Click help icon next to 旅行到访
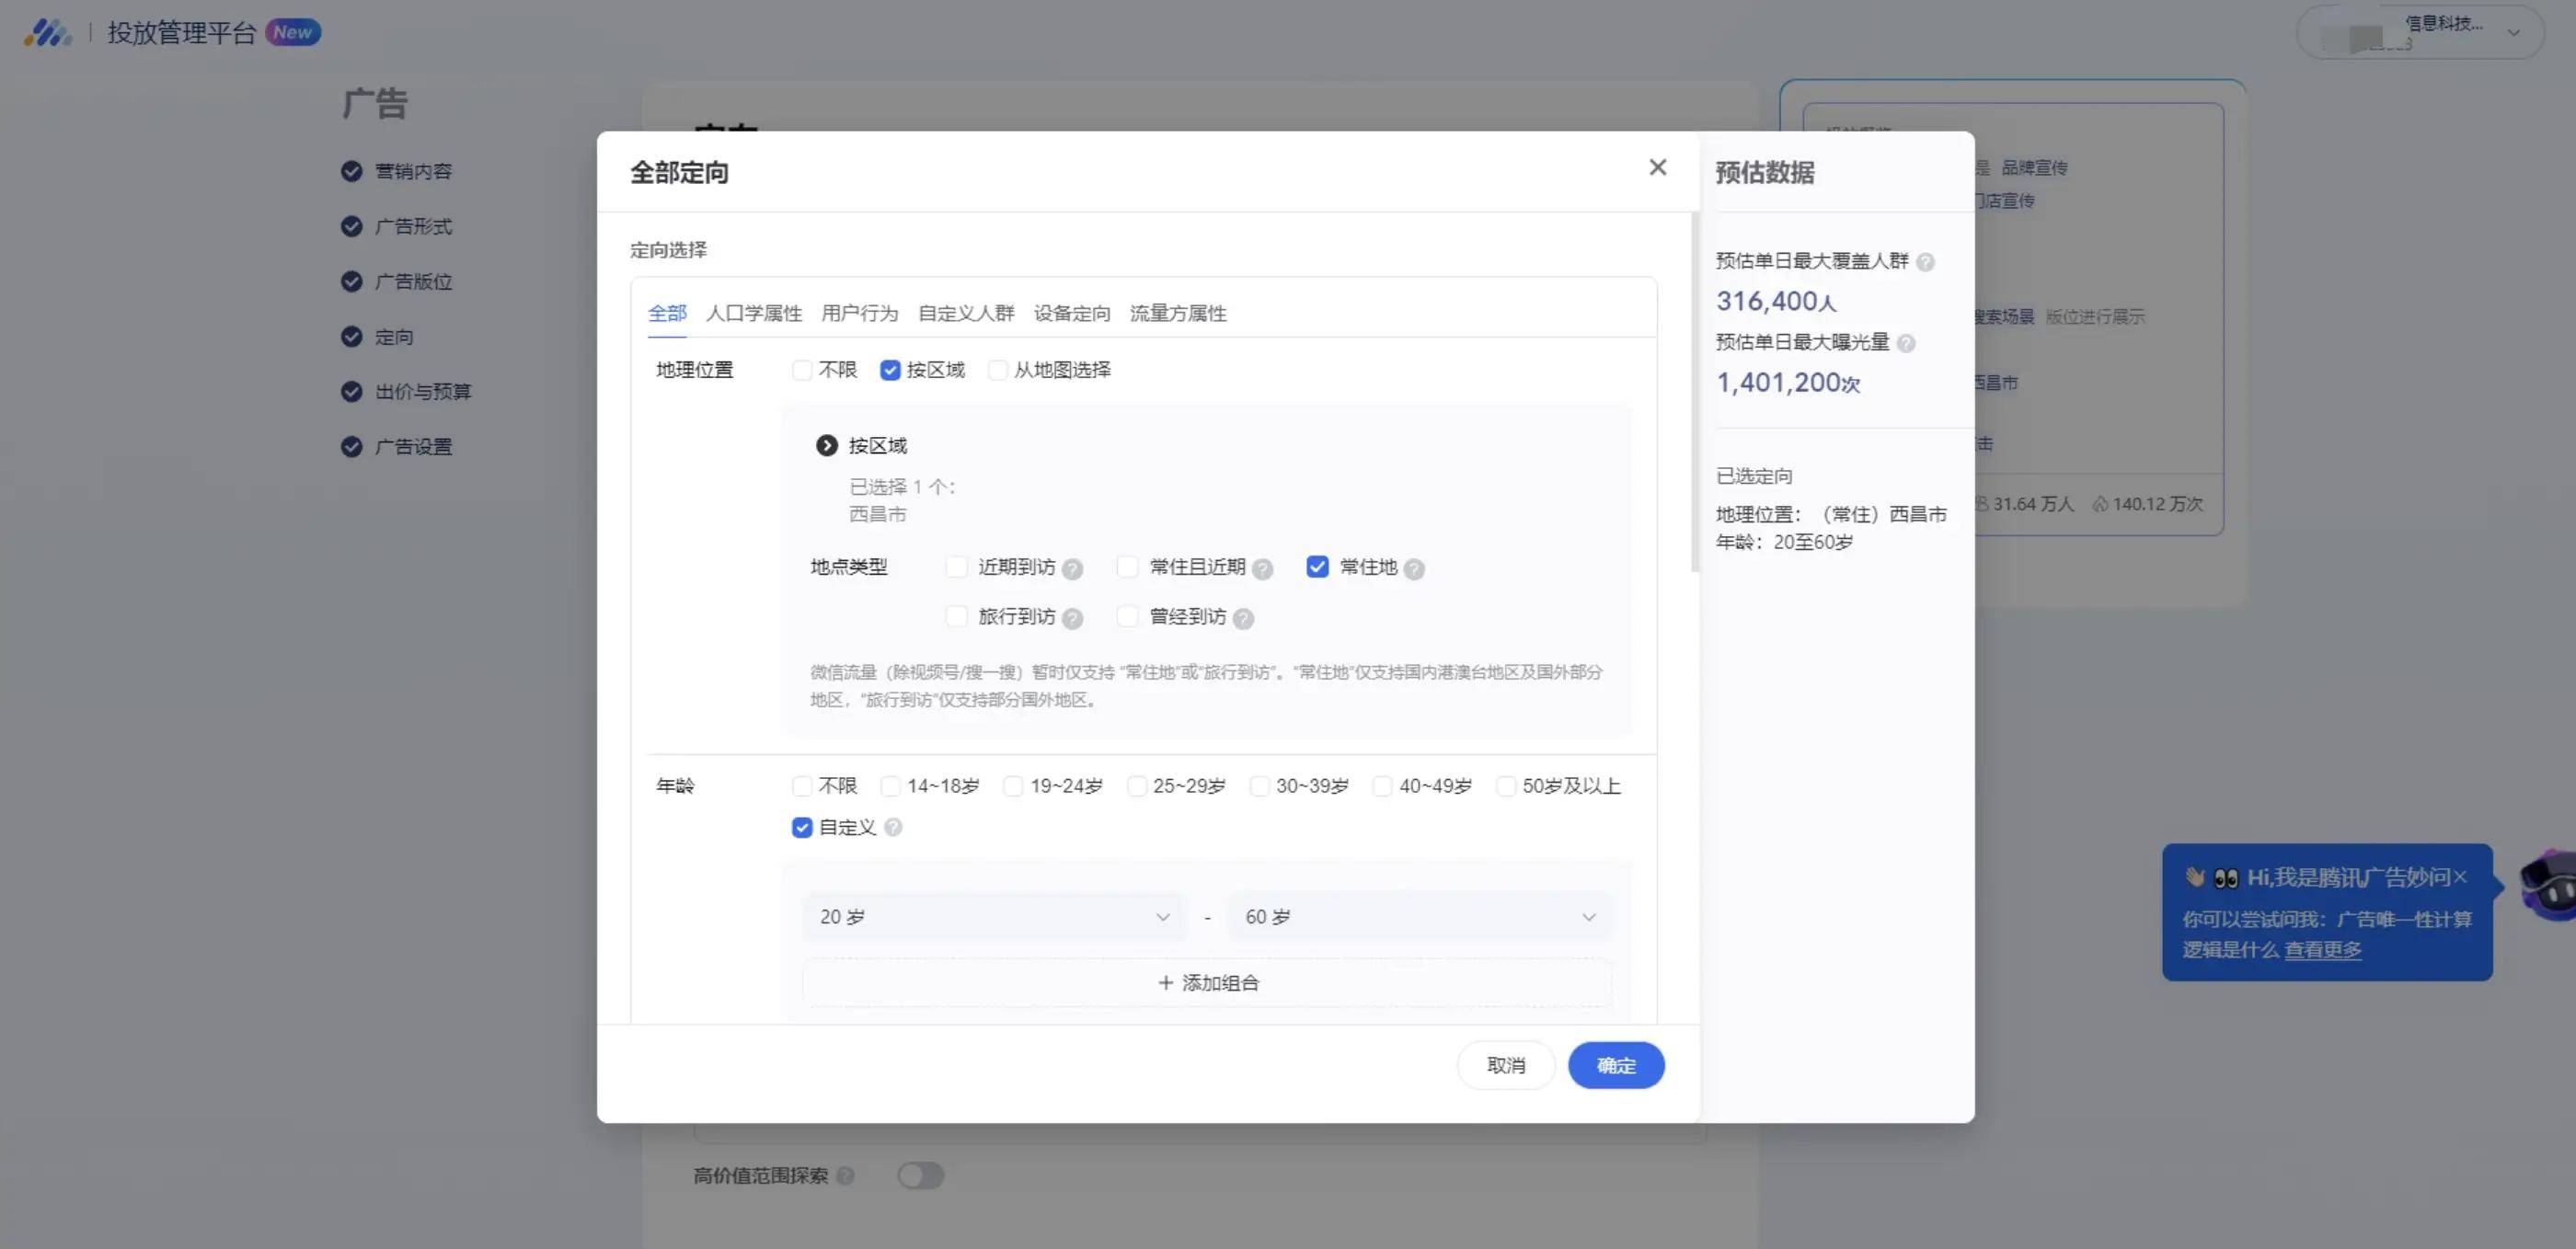Viewport: 2576px width, 1249px height. pos(1072,618)
